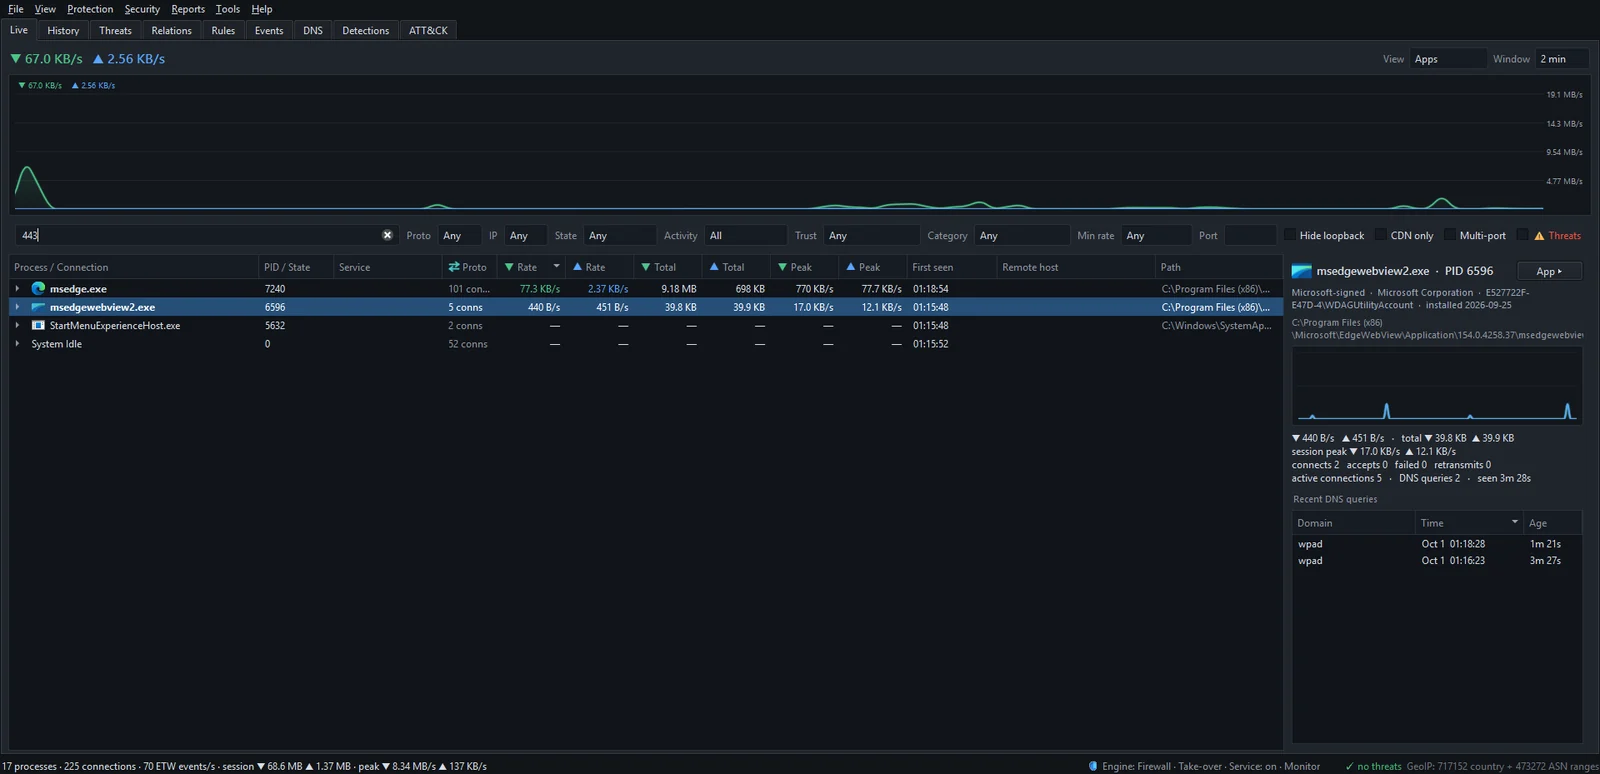
Task: Expand the msedgewebview2.exe process row
Action: pyautogui.click(x=17, y=307)
